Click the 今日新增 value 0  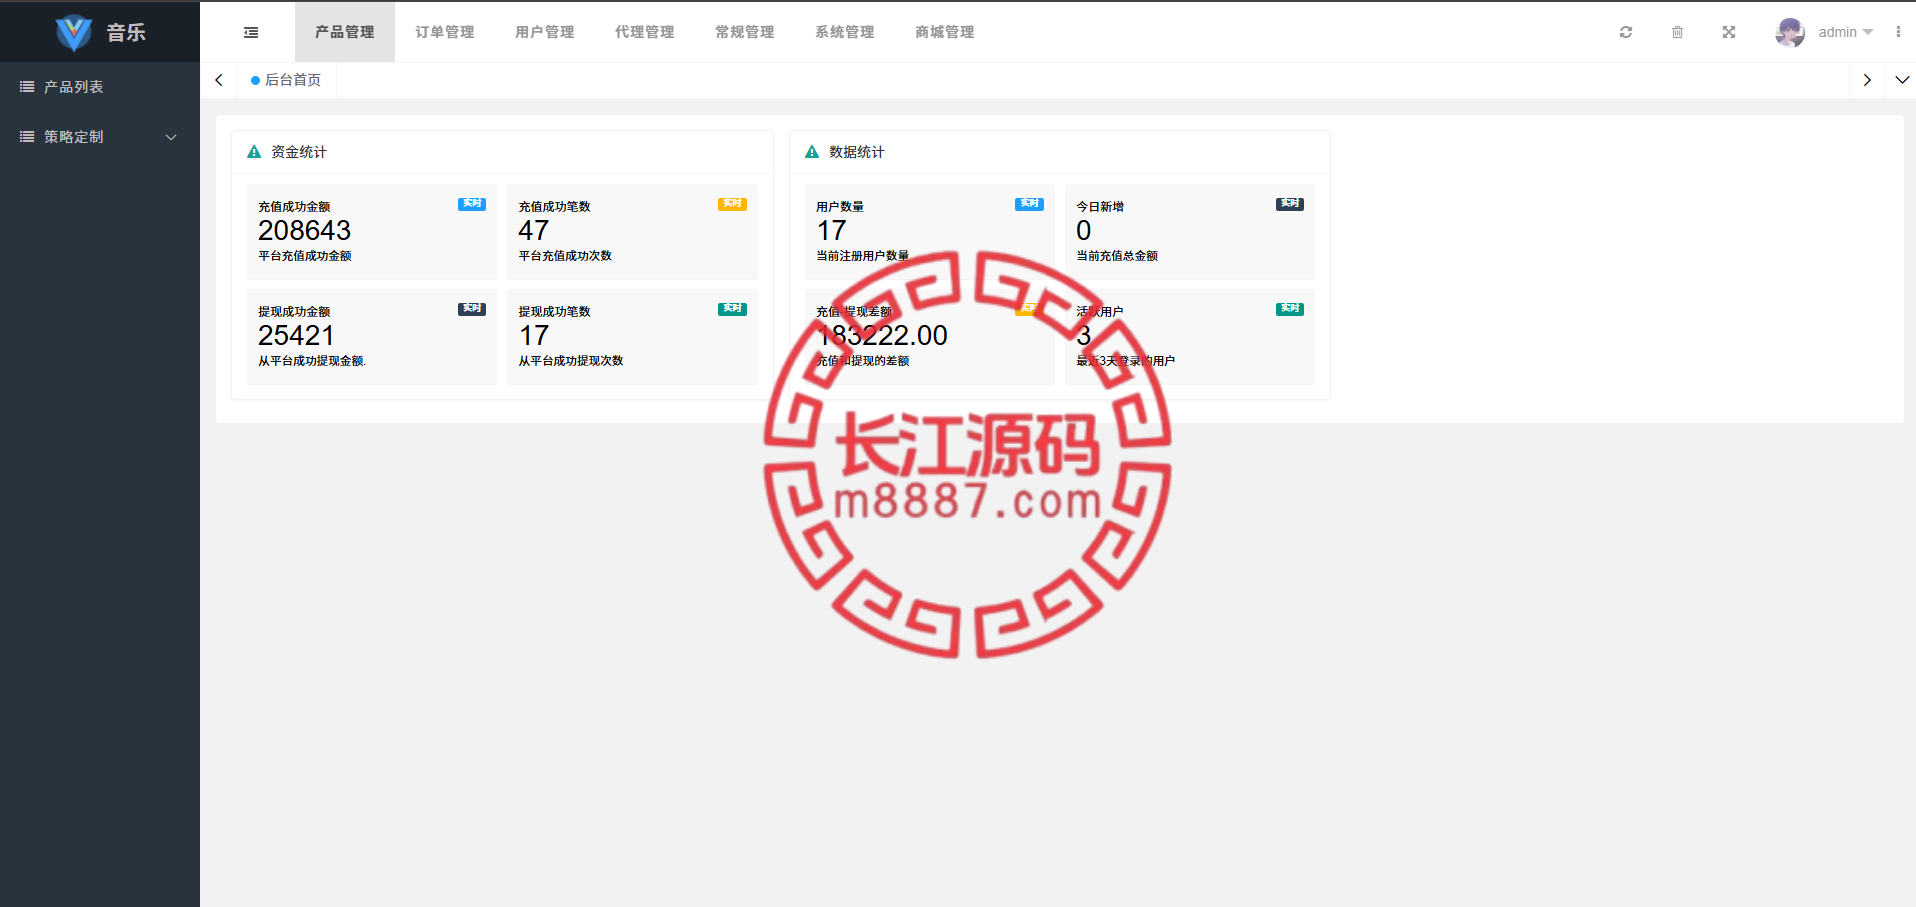[x=1084, y=231]
